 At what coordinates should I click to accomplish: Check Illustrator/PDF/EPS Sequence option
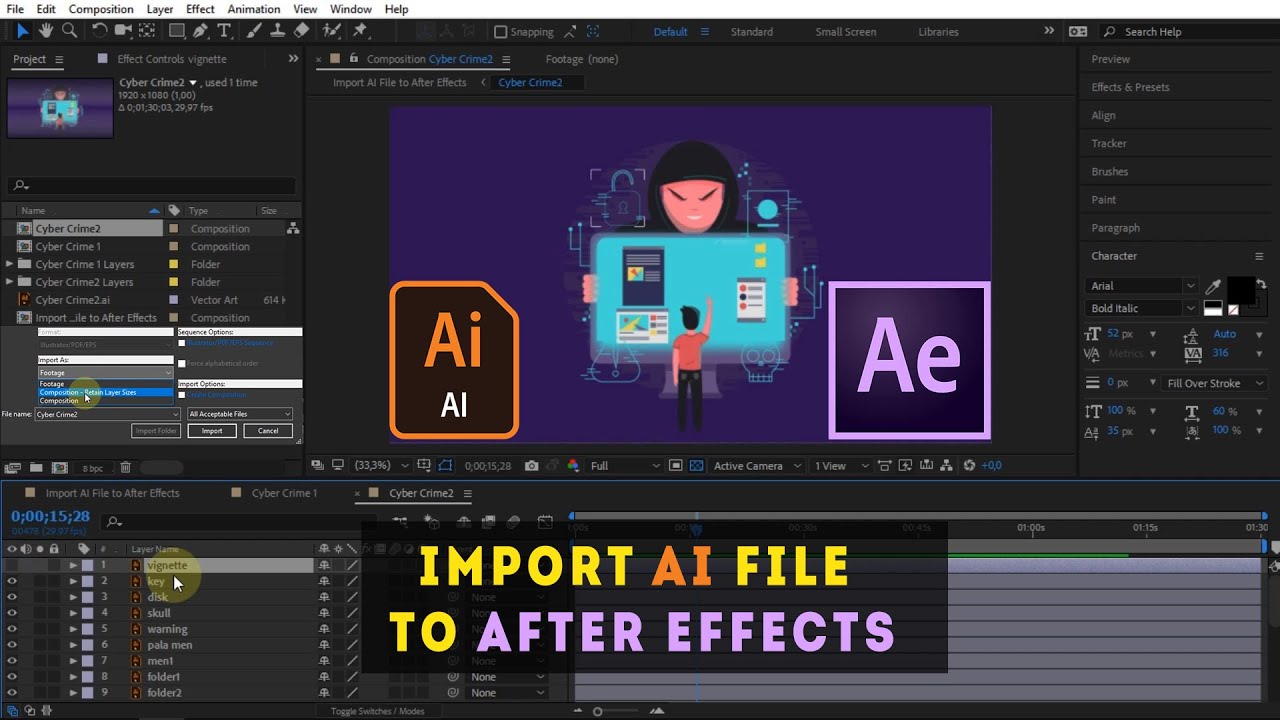181,343
